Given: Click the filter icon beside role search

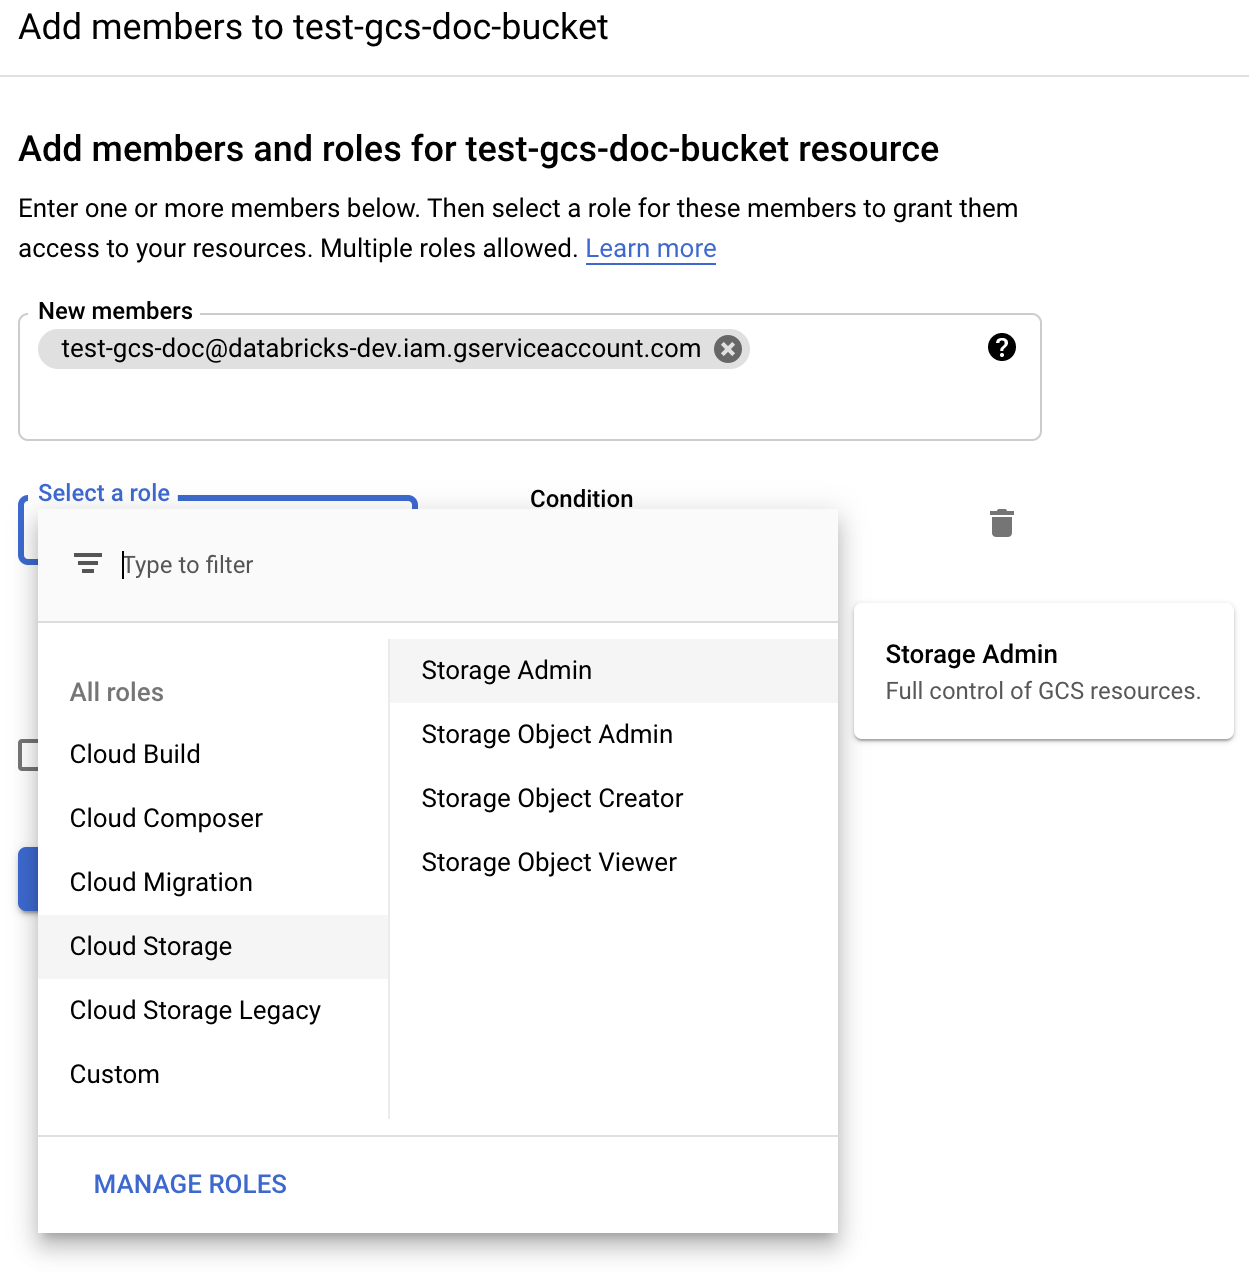Looking at the screenshot, I should 88,563.
